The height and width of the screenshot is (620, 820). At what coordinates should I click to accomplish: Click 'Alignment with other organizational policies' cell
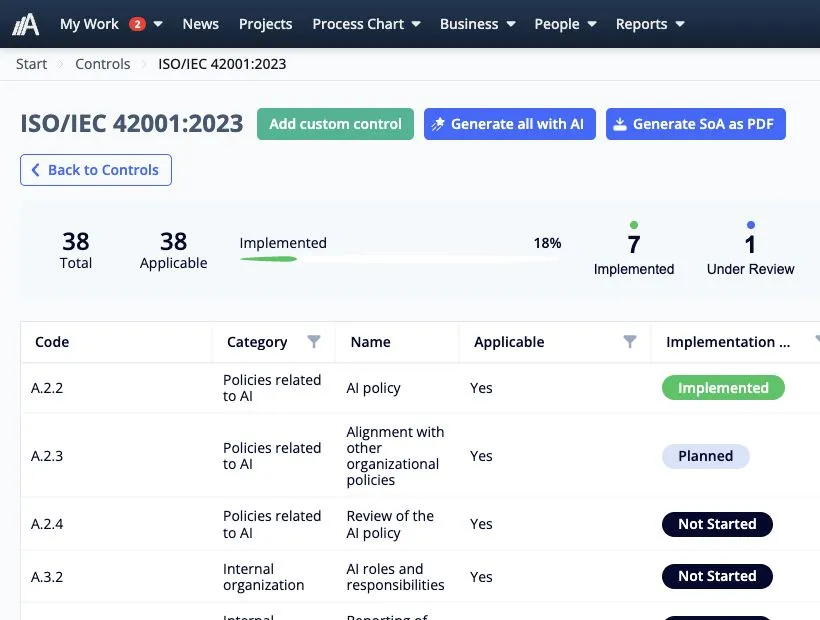click(x=395, y=456)
